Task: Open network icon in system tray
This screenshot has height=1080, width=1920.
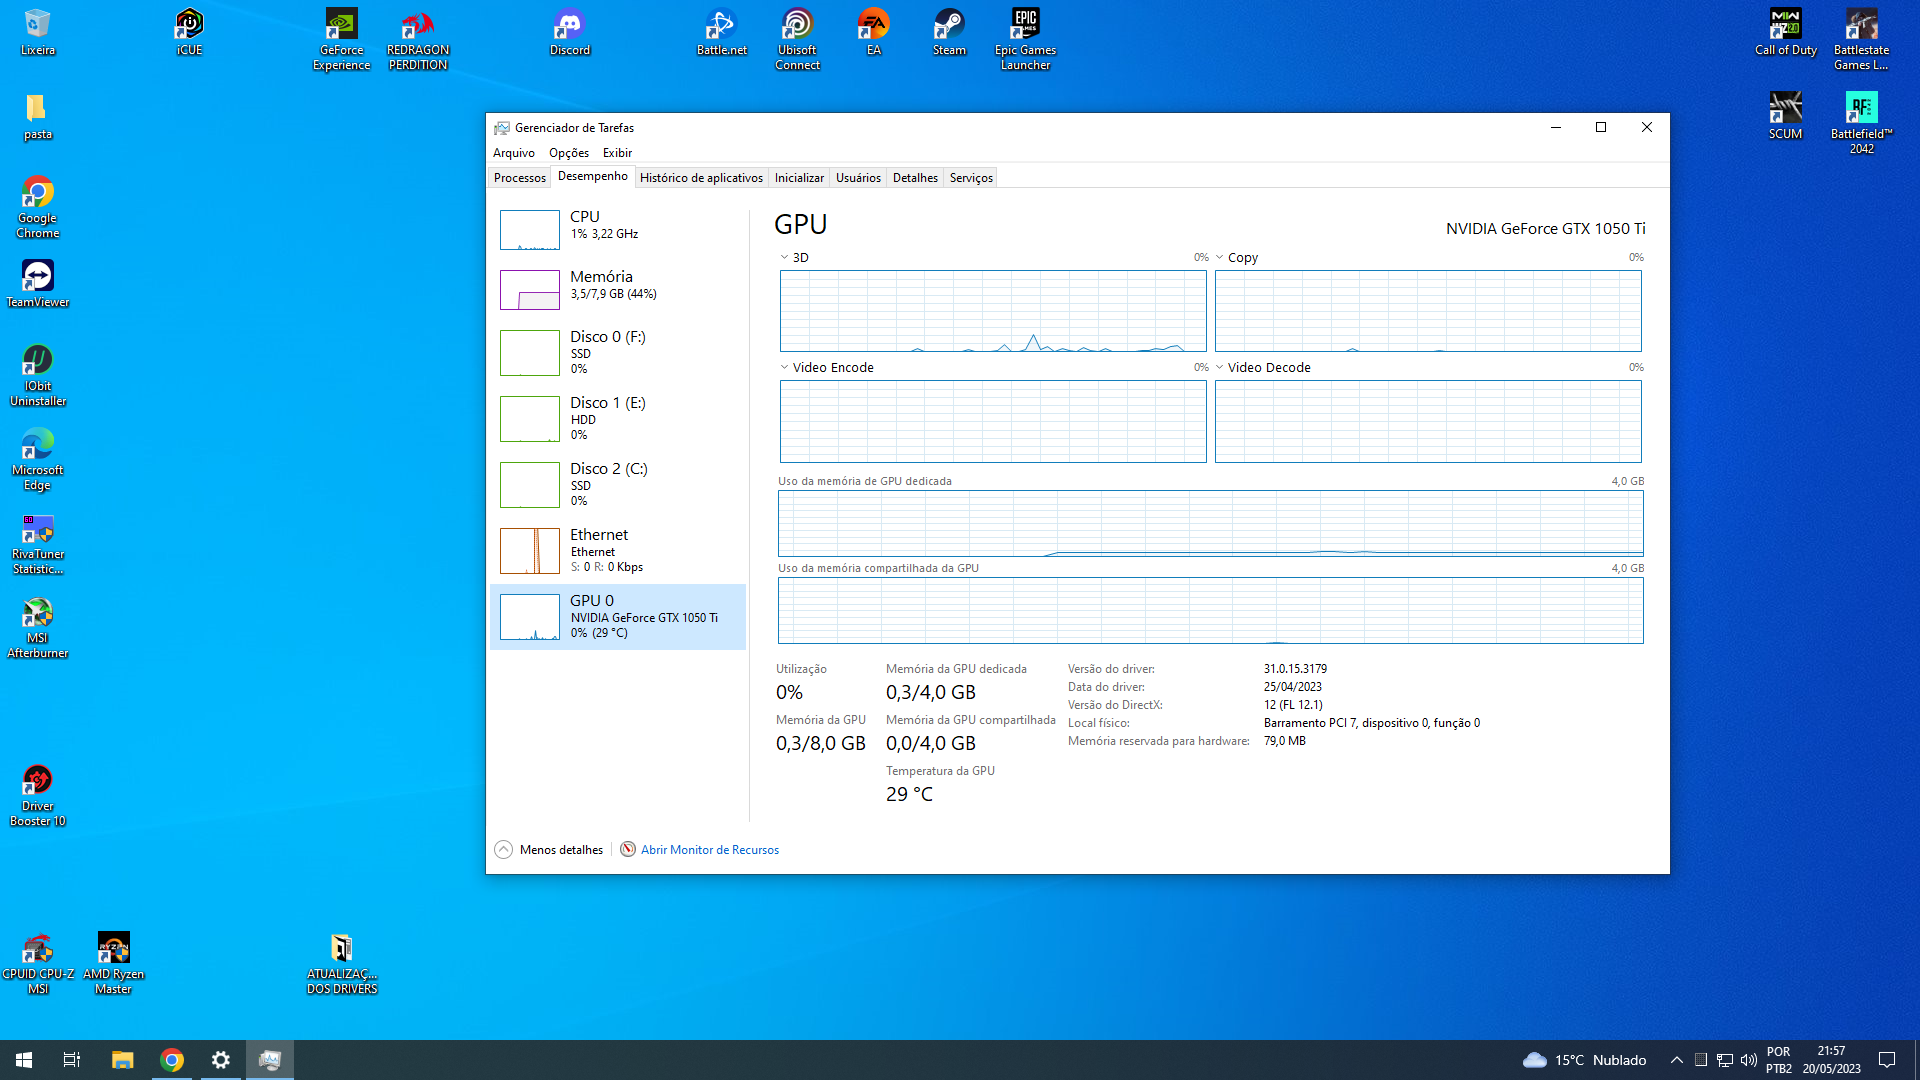Action: pyautogui.click(x=1724, y=1060)
